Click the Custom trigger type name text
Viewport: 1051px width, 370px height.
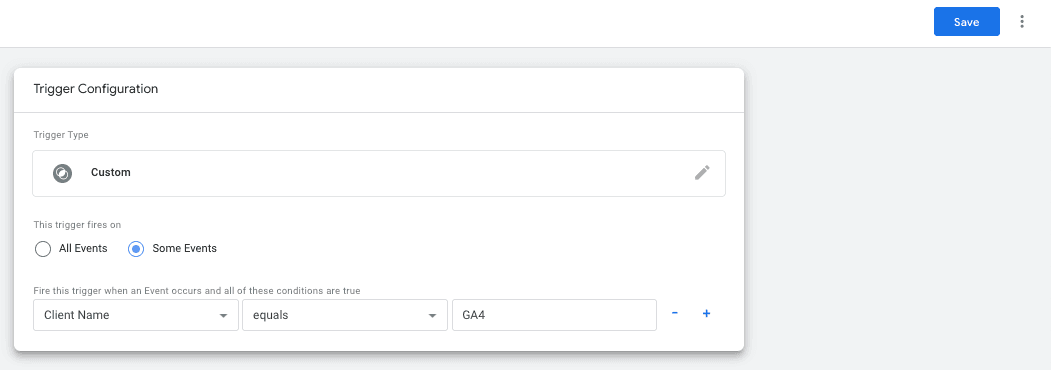click(x=111, y=173)
